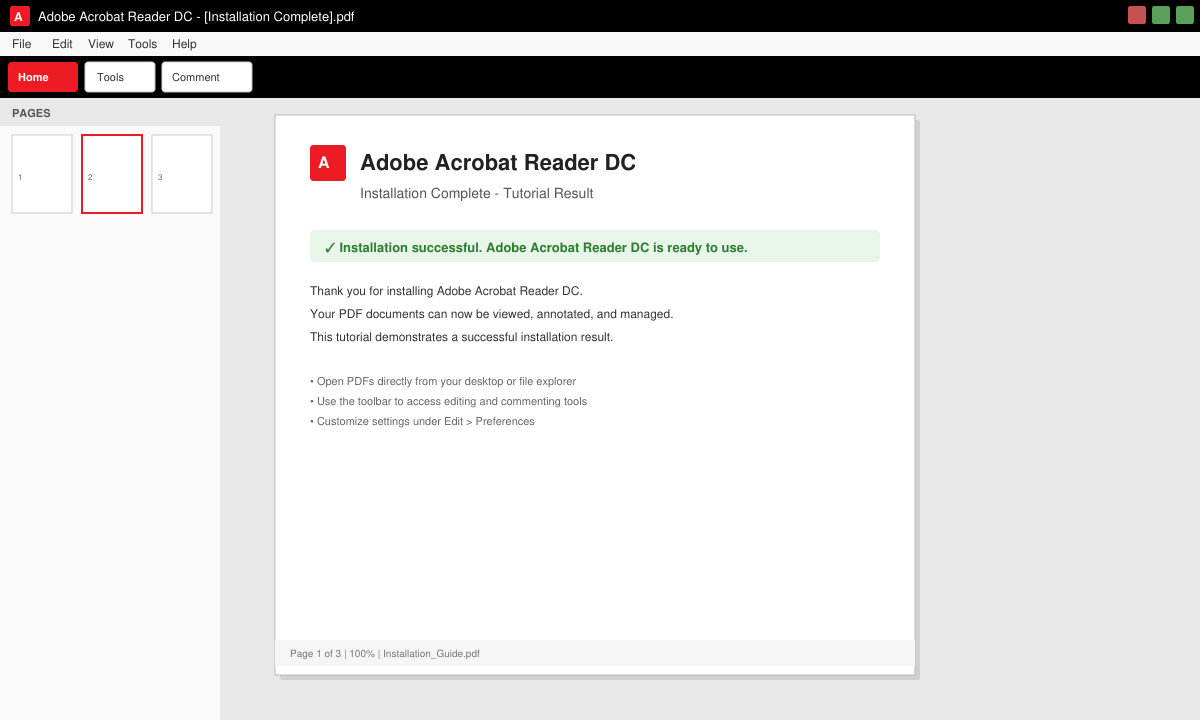
Task: Select page 3 thumbnail
Action: (182, 174)
